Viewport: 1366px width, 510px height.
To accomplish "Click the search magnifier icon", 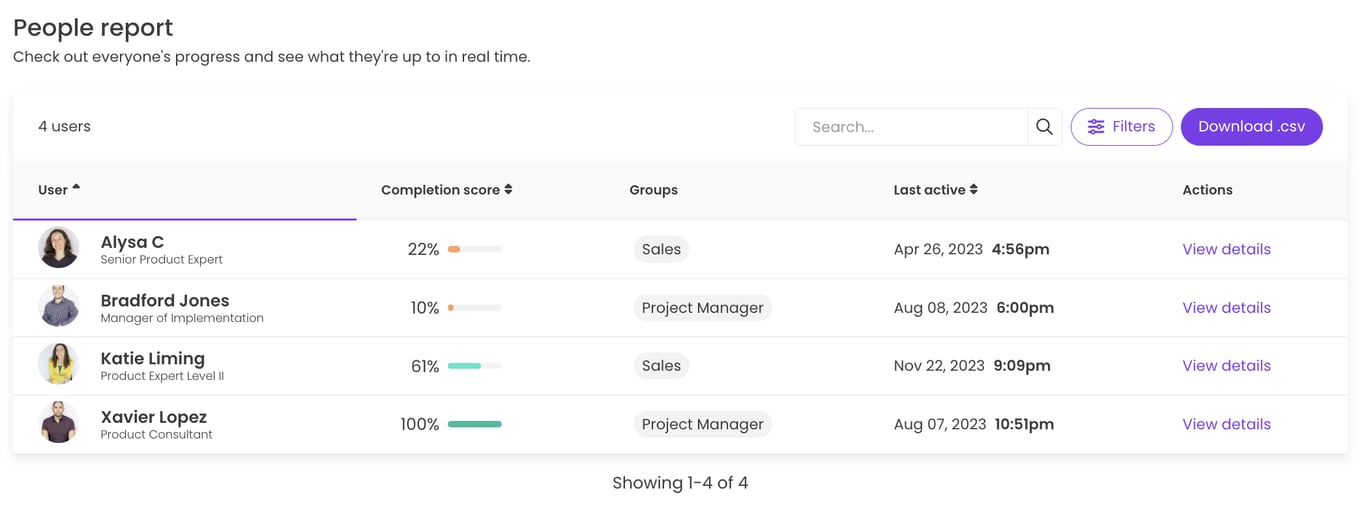I will click(1044, 127).
